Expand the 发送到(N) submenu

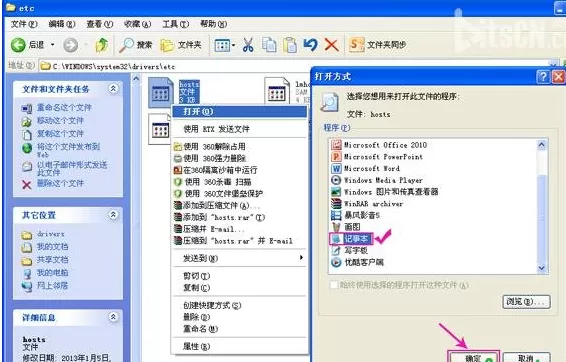pyautogui.click(x=240, y=258)
